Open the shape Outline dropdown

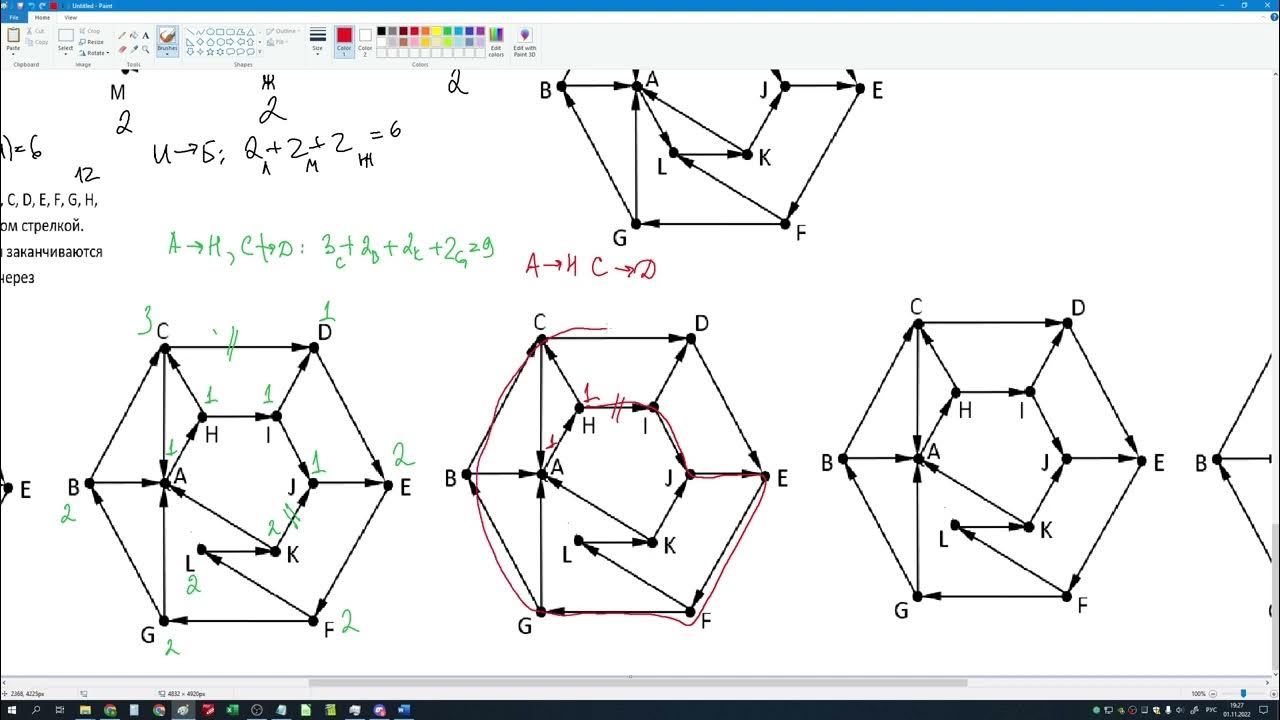pos(283,31)
